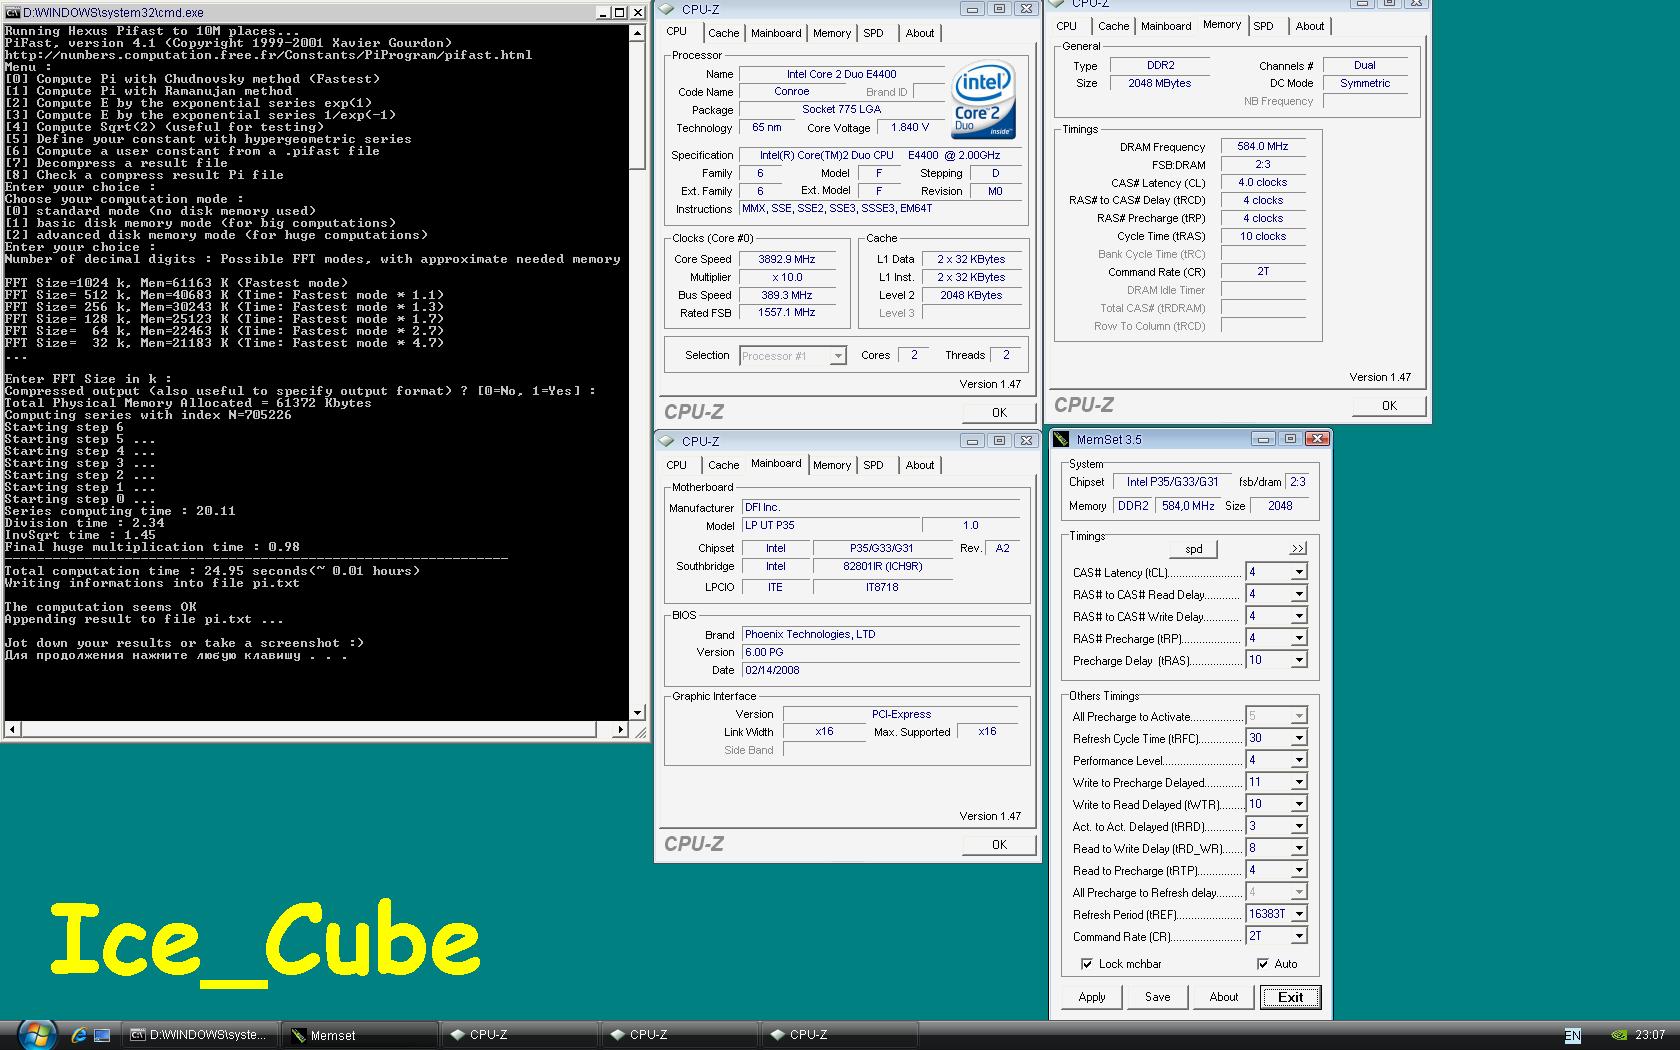Viewport: 1680px width, 1050px height.
Task: Click OK in the CPU-Z processor window
Action: pos(999,412)
